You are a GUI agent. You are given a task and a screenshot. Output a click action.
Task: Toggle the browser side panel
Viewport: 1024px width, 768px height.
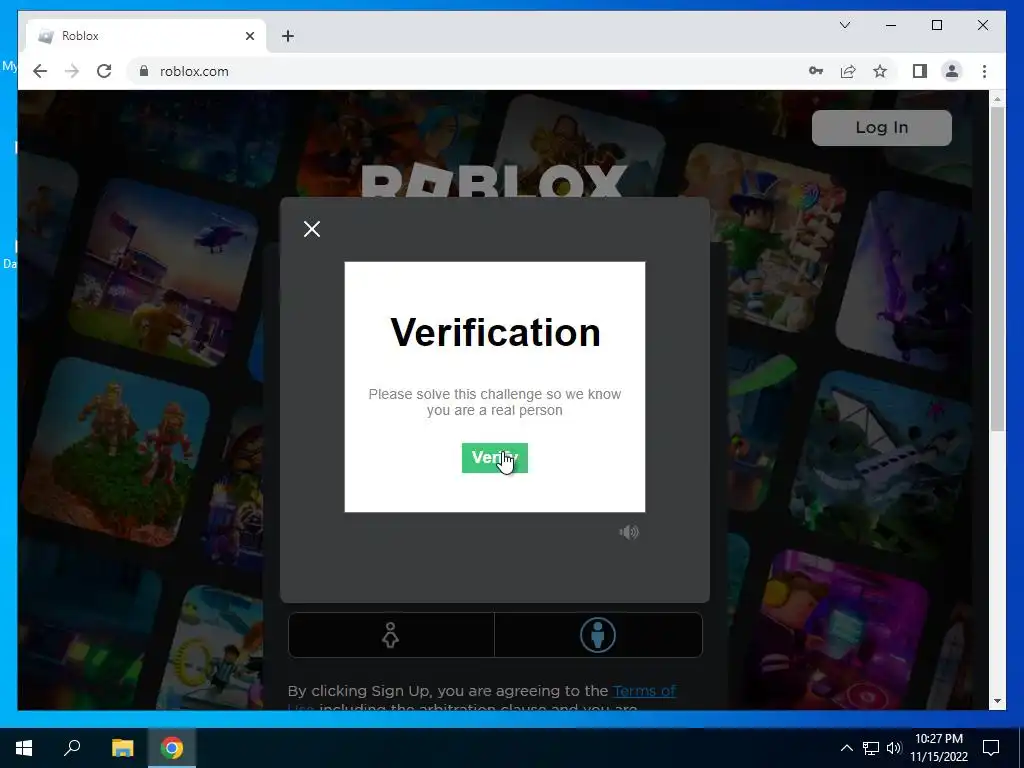tap(920, 71)
